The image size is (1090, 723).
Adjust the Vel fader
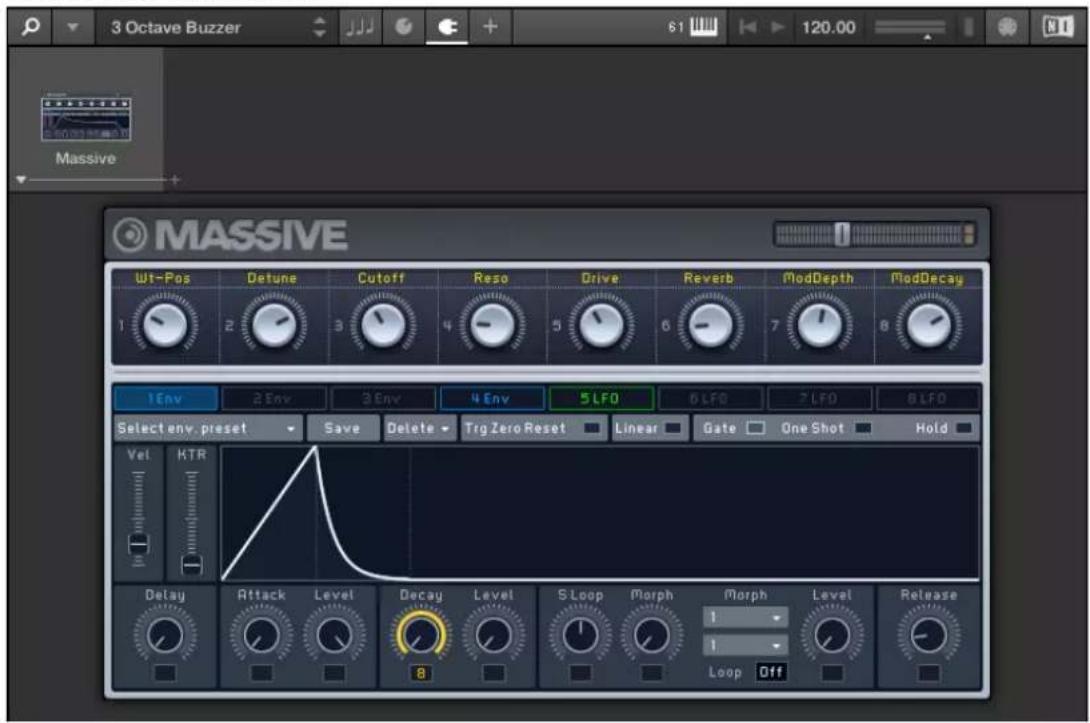point(138,544)
